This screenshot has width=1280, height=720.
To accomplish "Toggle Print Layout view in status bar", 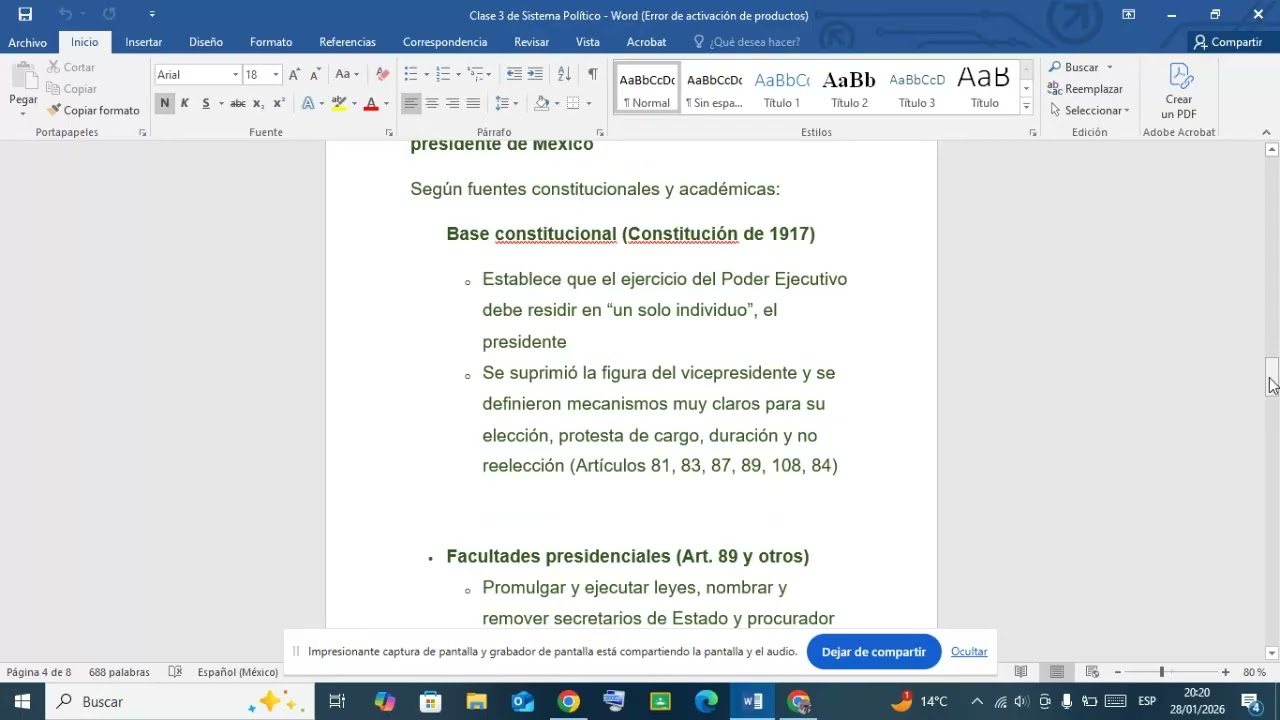I will 1057,672.
